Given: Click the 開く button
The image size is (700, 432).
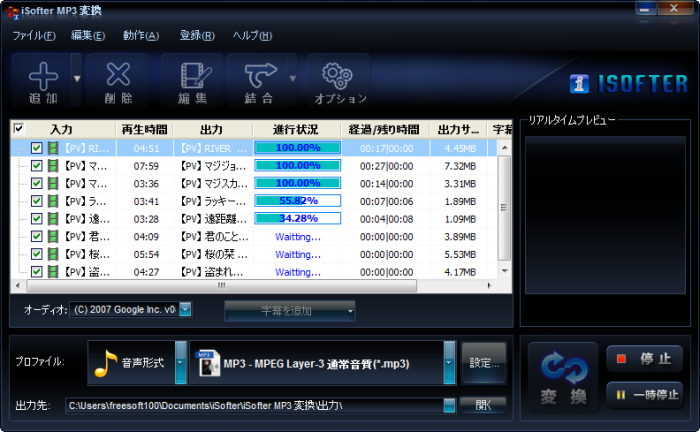Looking at the screenshot, I should pos(483,405).
